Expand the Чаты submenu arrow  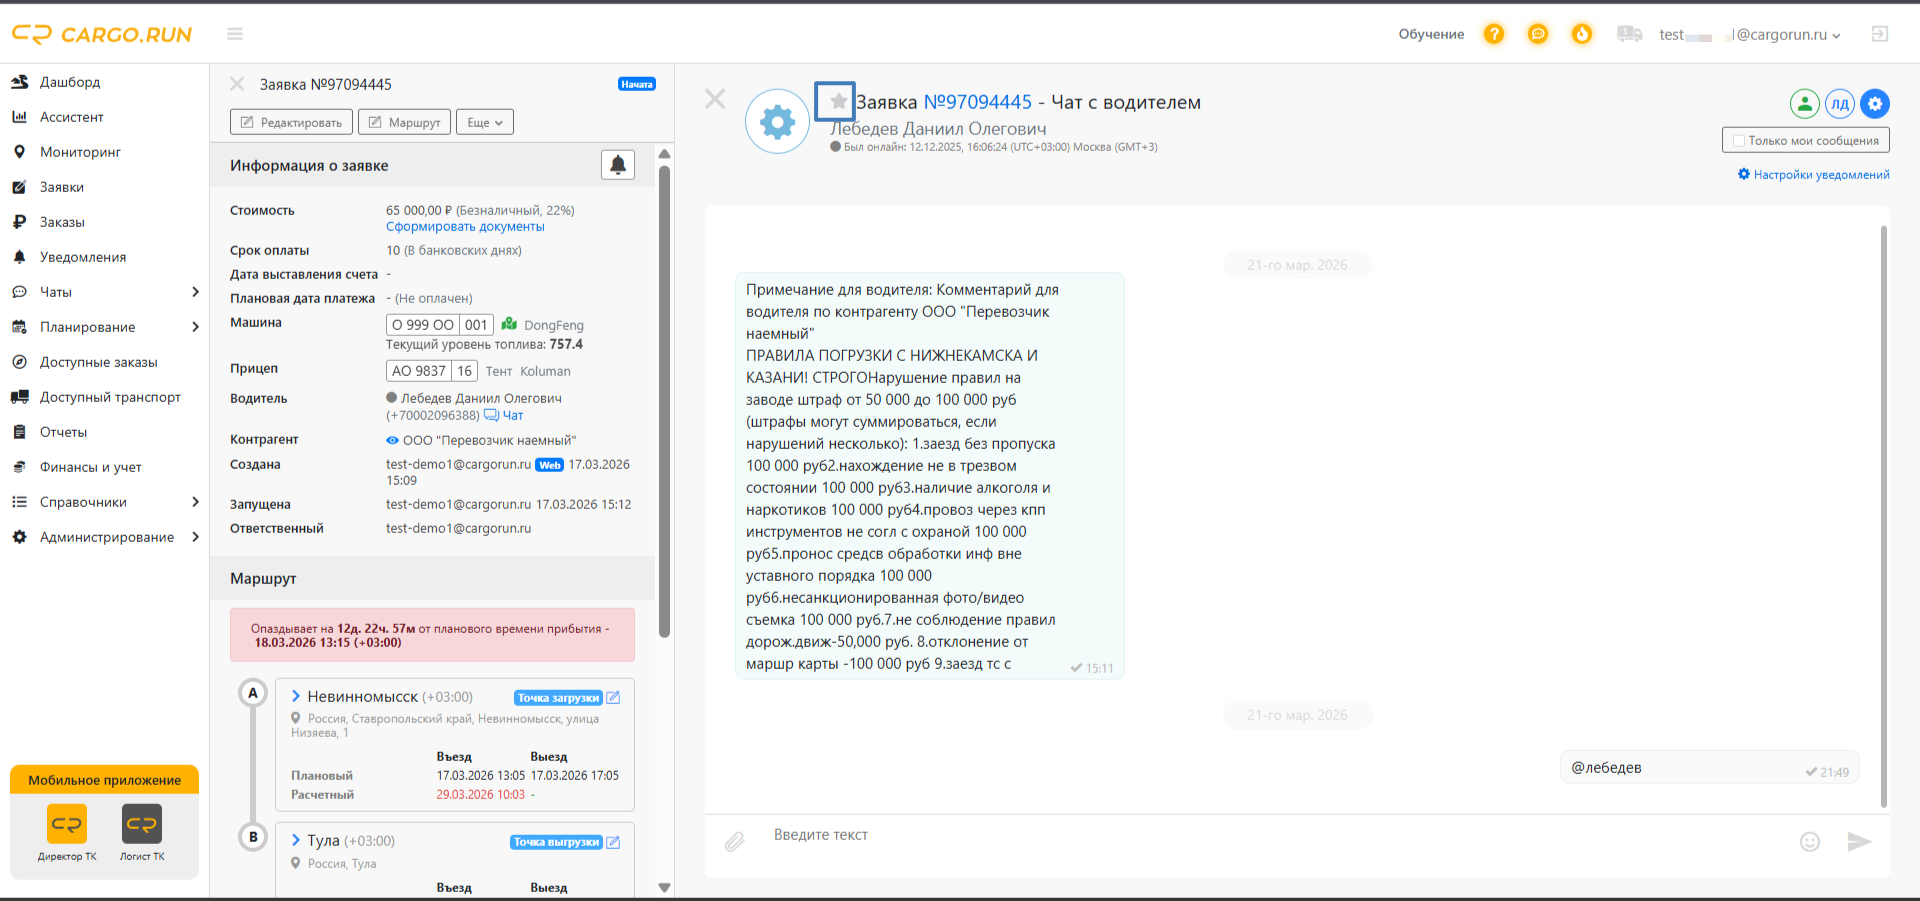point(195,292)
